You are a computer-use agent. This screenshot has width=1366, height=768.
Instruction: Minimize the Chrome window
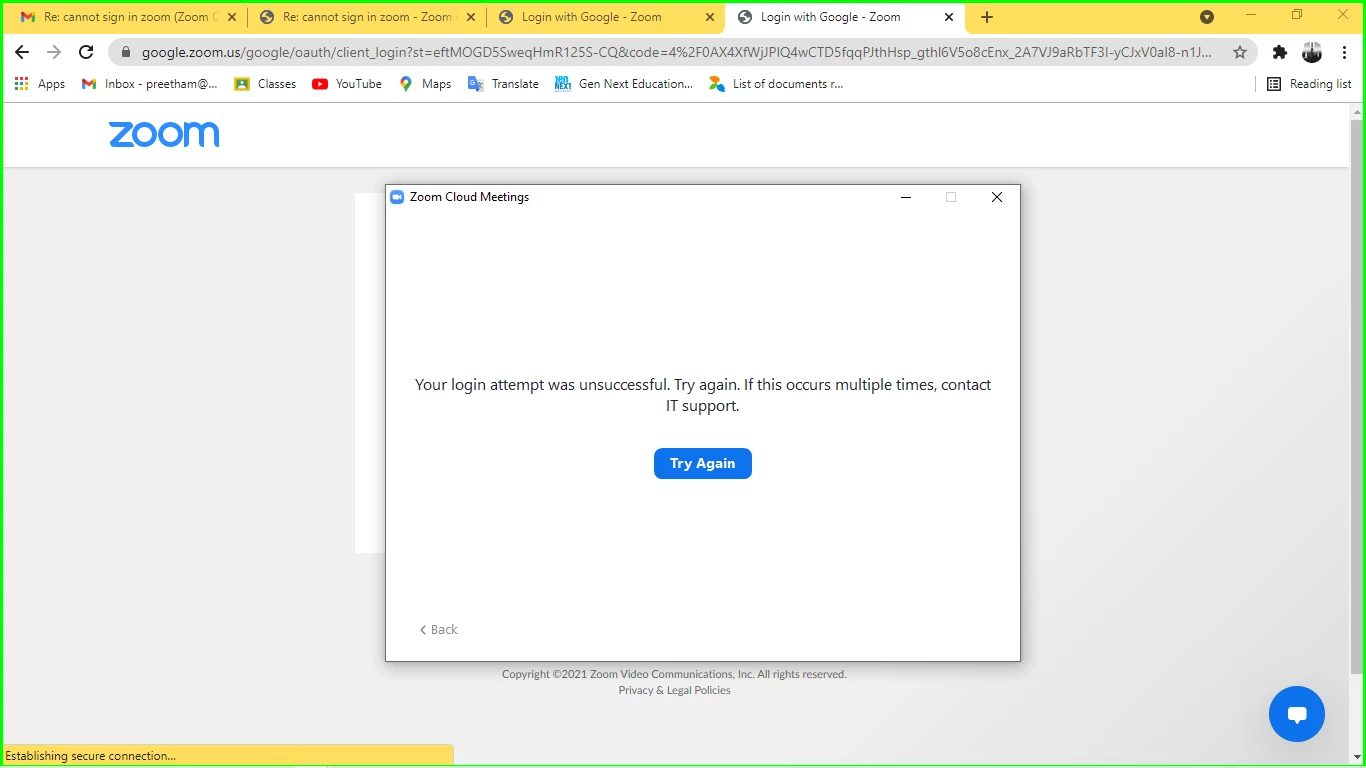coord(1251,15)
